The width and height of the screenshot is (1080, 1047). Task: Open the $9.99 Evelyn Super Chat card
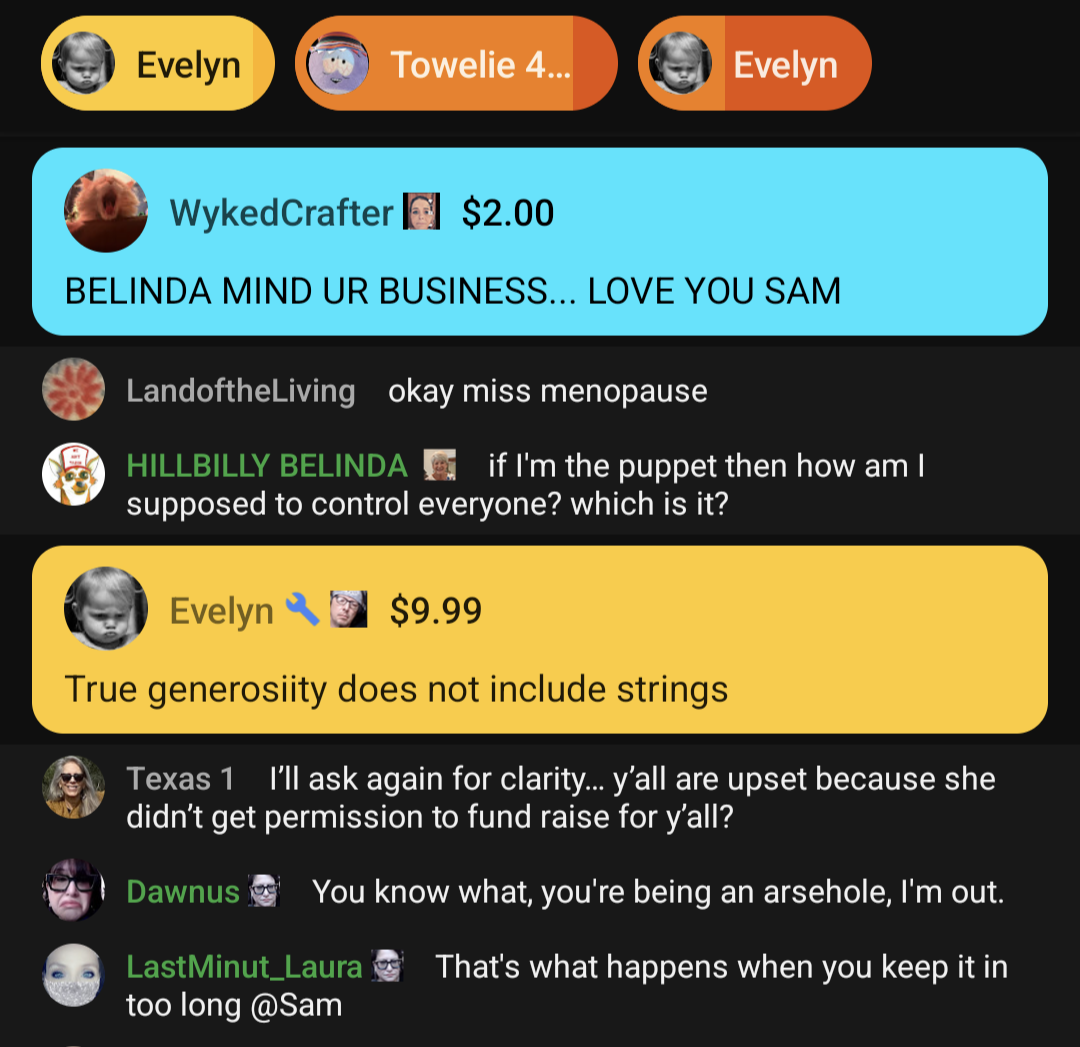tap(540, 639)
